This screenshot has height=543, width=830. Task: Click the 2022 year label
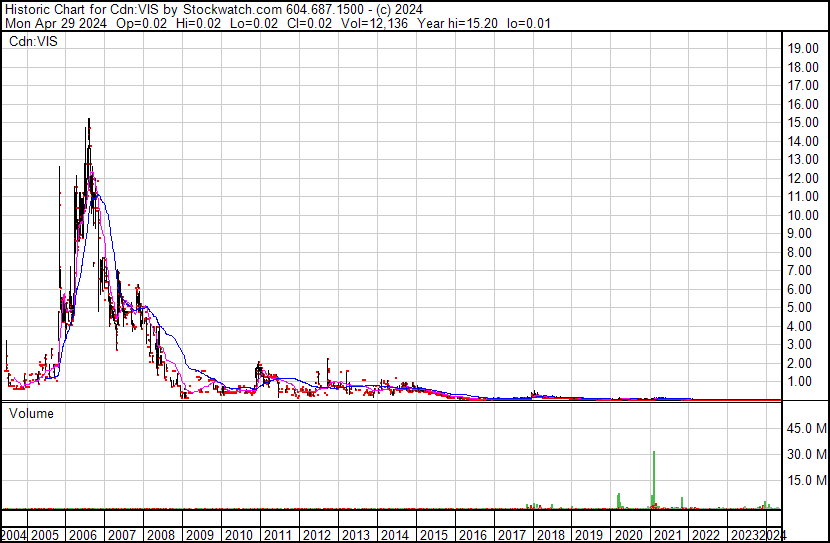pos(706,535)
